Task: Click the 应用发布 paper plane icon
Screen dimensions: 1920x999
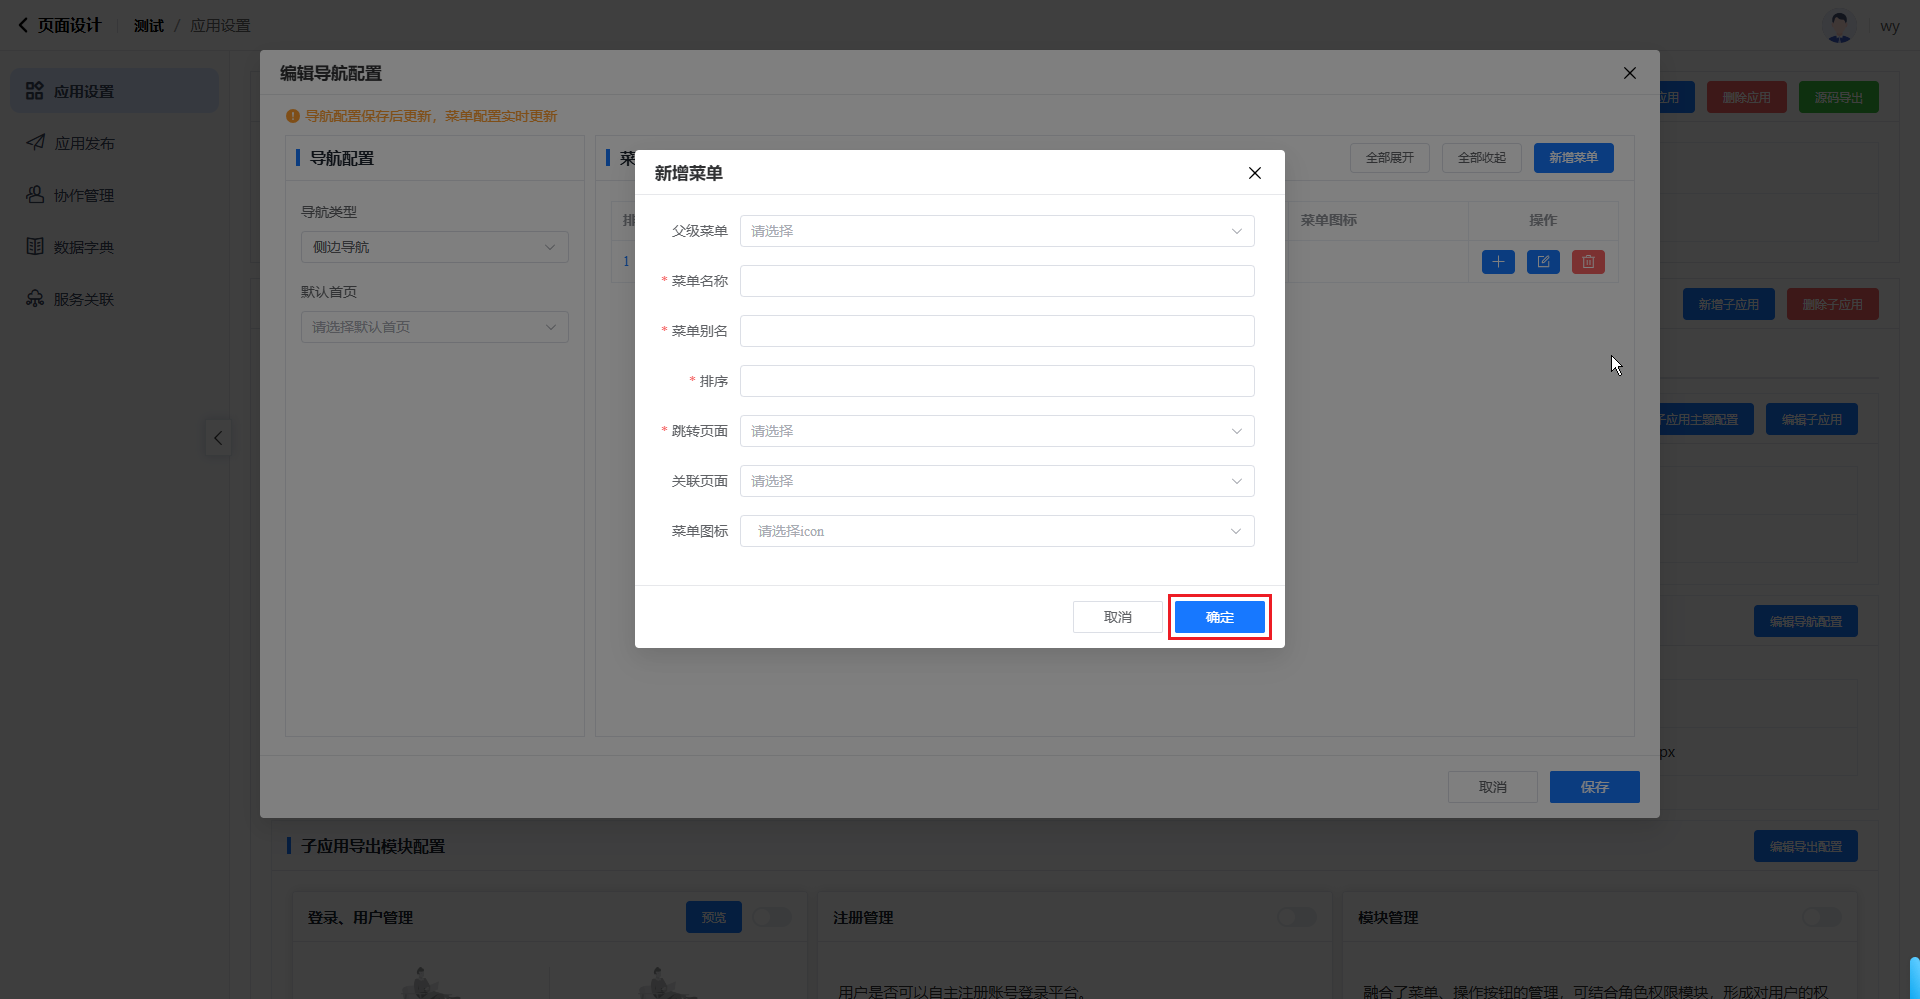Action: pos(35,143)
